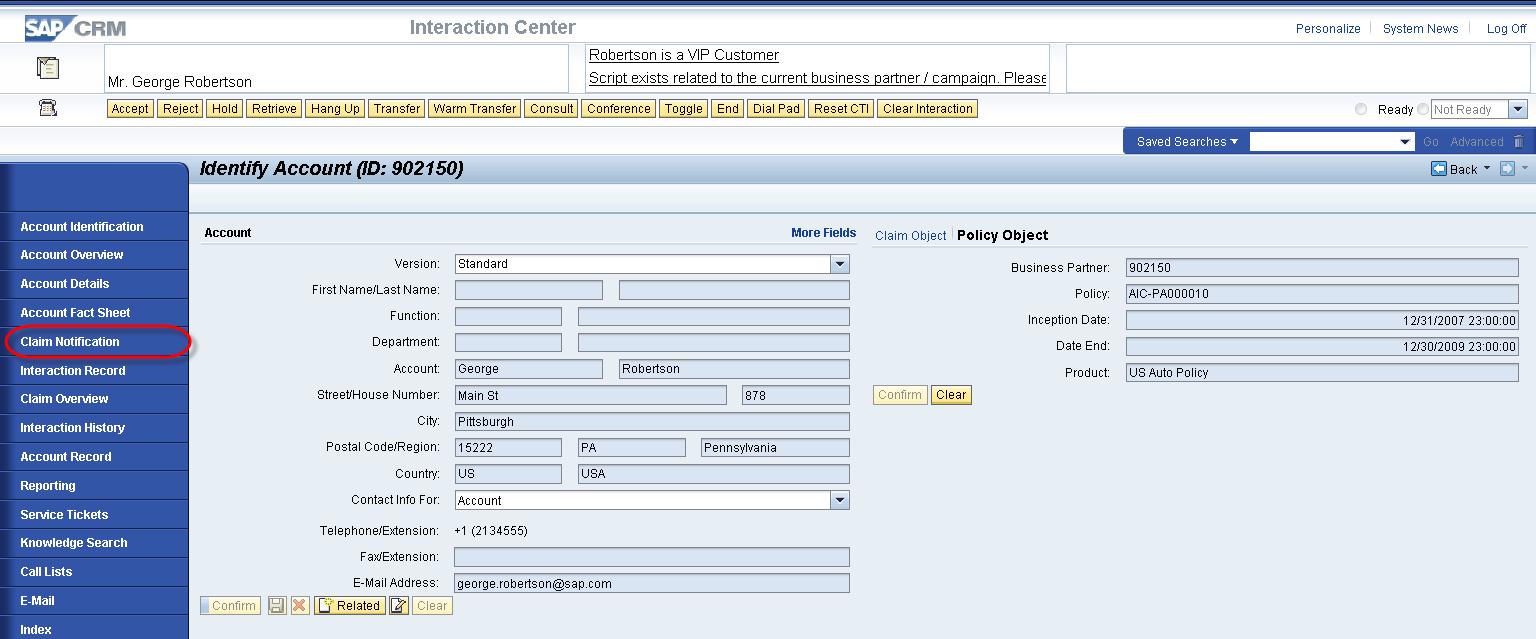Open the Personalize link

pyautogui.click(x=1328, y=29)
